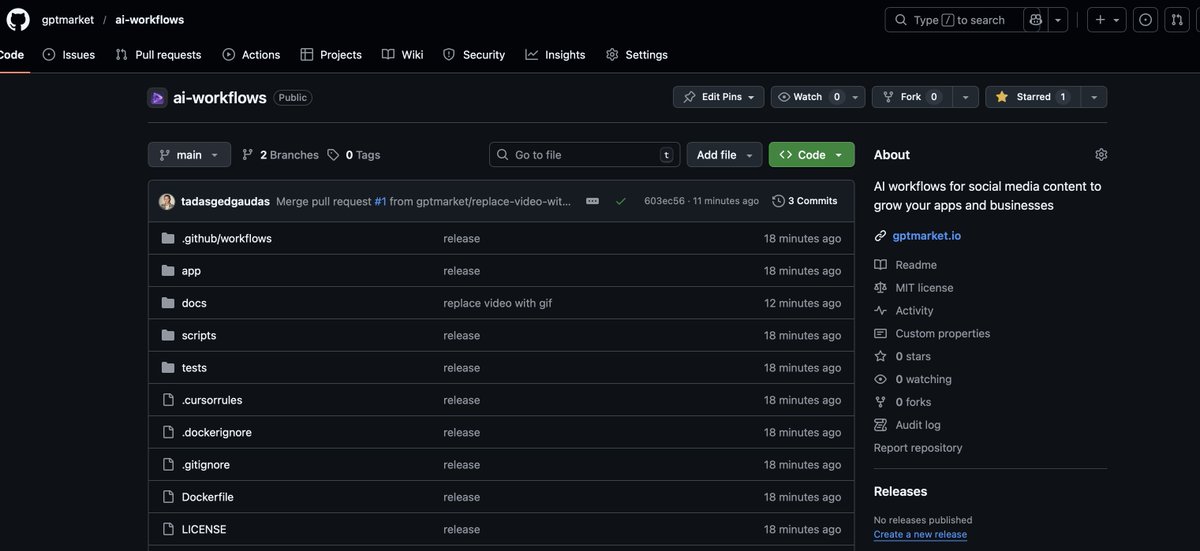
Task: Click the file icon next to LICENSE
Action: [x=168, y=530]
